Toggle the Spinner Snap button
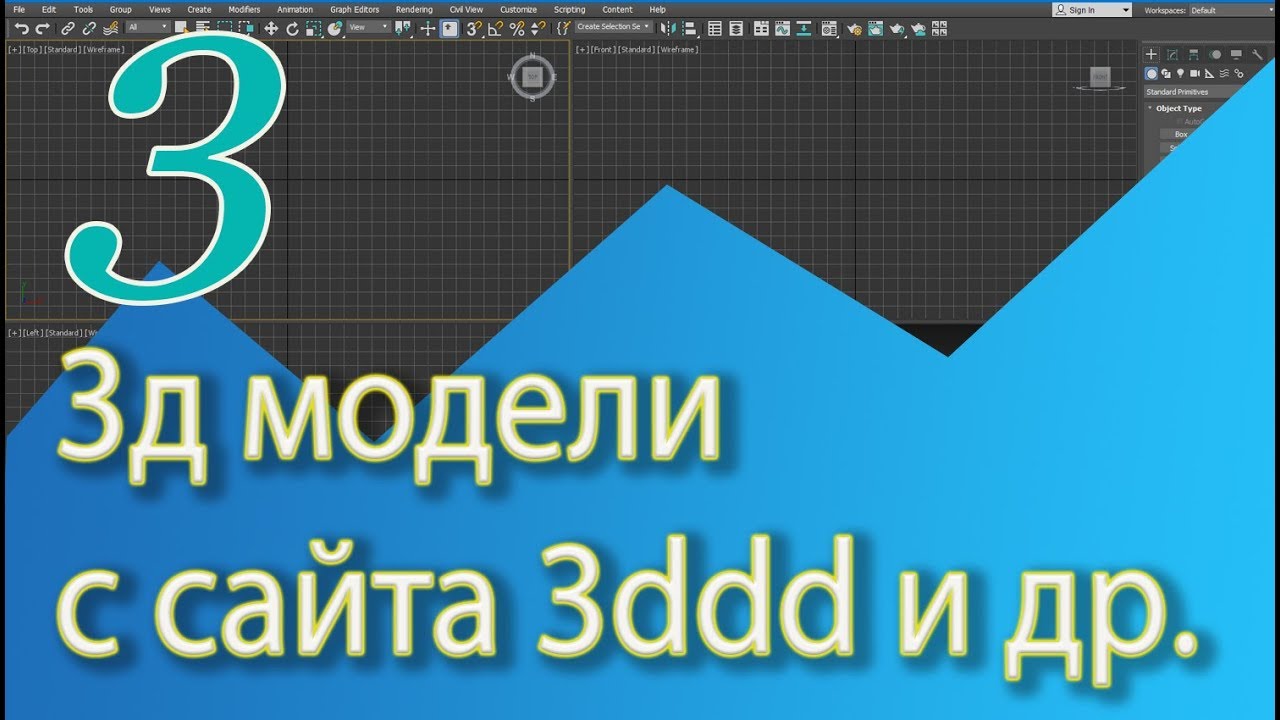The width and height of the screenshot is (1280, 720). tap(538, 28)
